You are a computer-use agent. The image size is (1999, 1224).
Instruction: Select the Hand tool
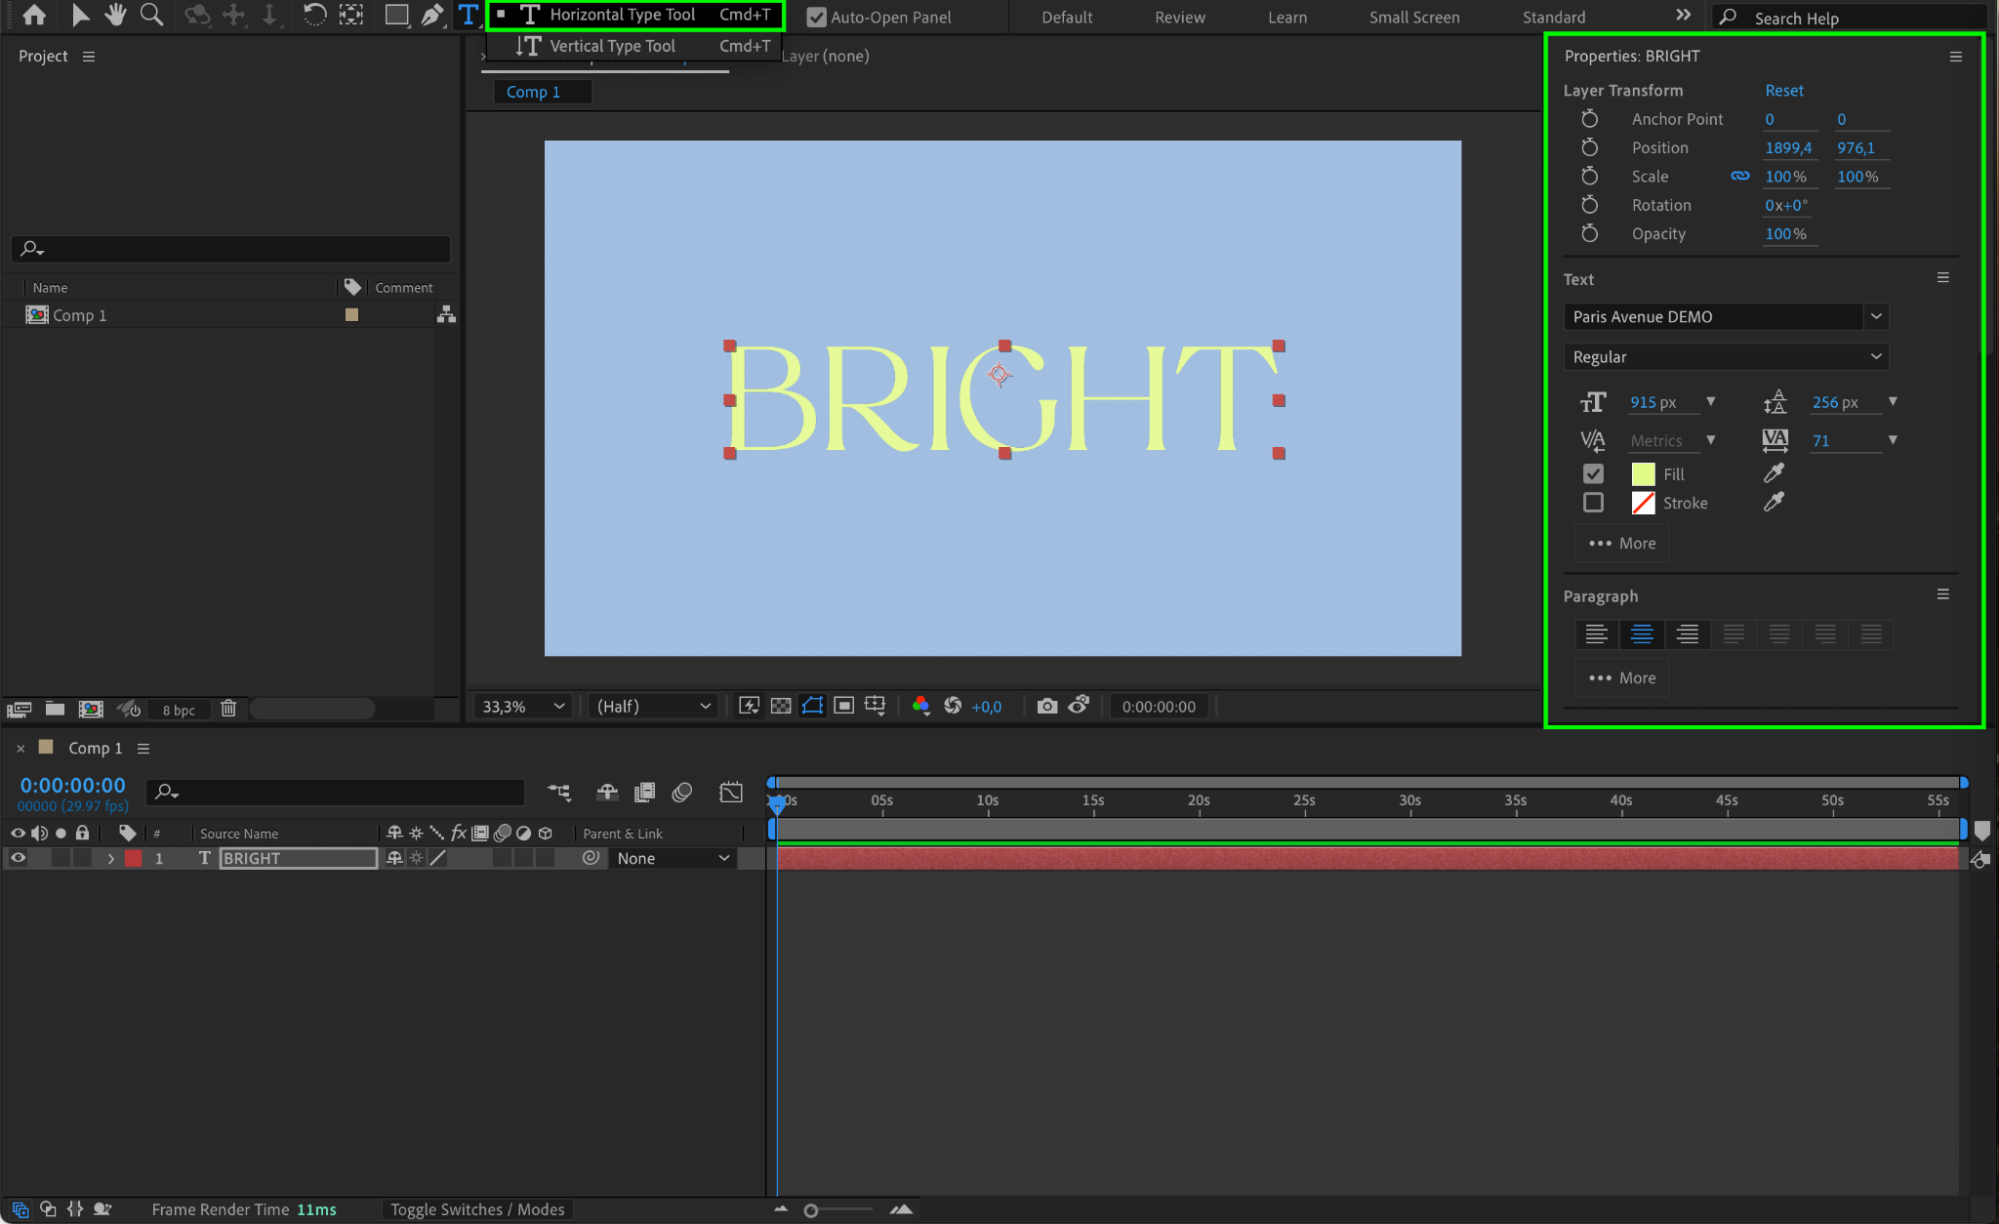point(115,15)
